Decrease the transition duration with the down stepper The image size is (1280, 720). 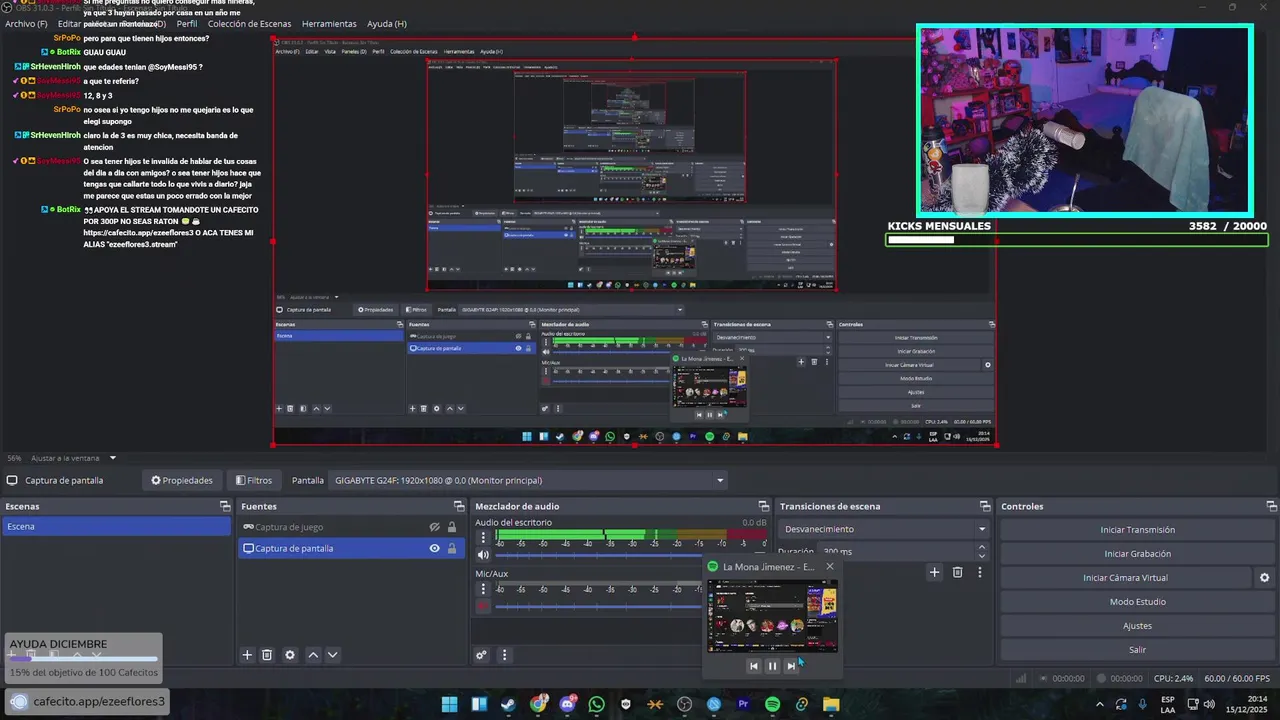pos(982,556)
